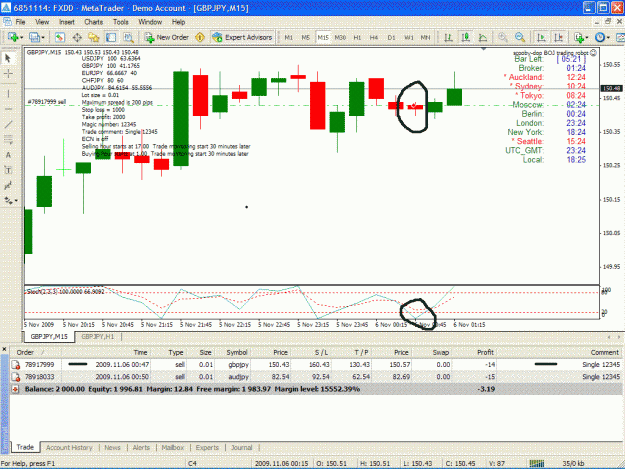The image size is (625, 469).
Task: Select the Crosshair tool
Action: click(x=8, y=74)
